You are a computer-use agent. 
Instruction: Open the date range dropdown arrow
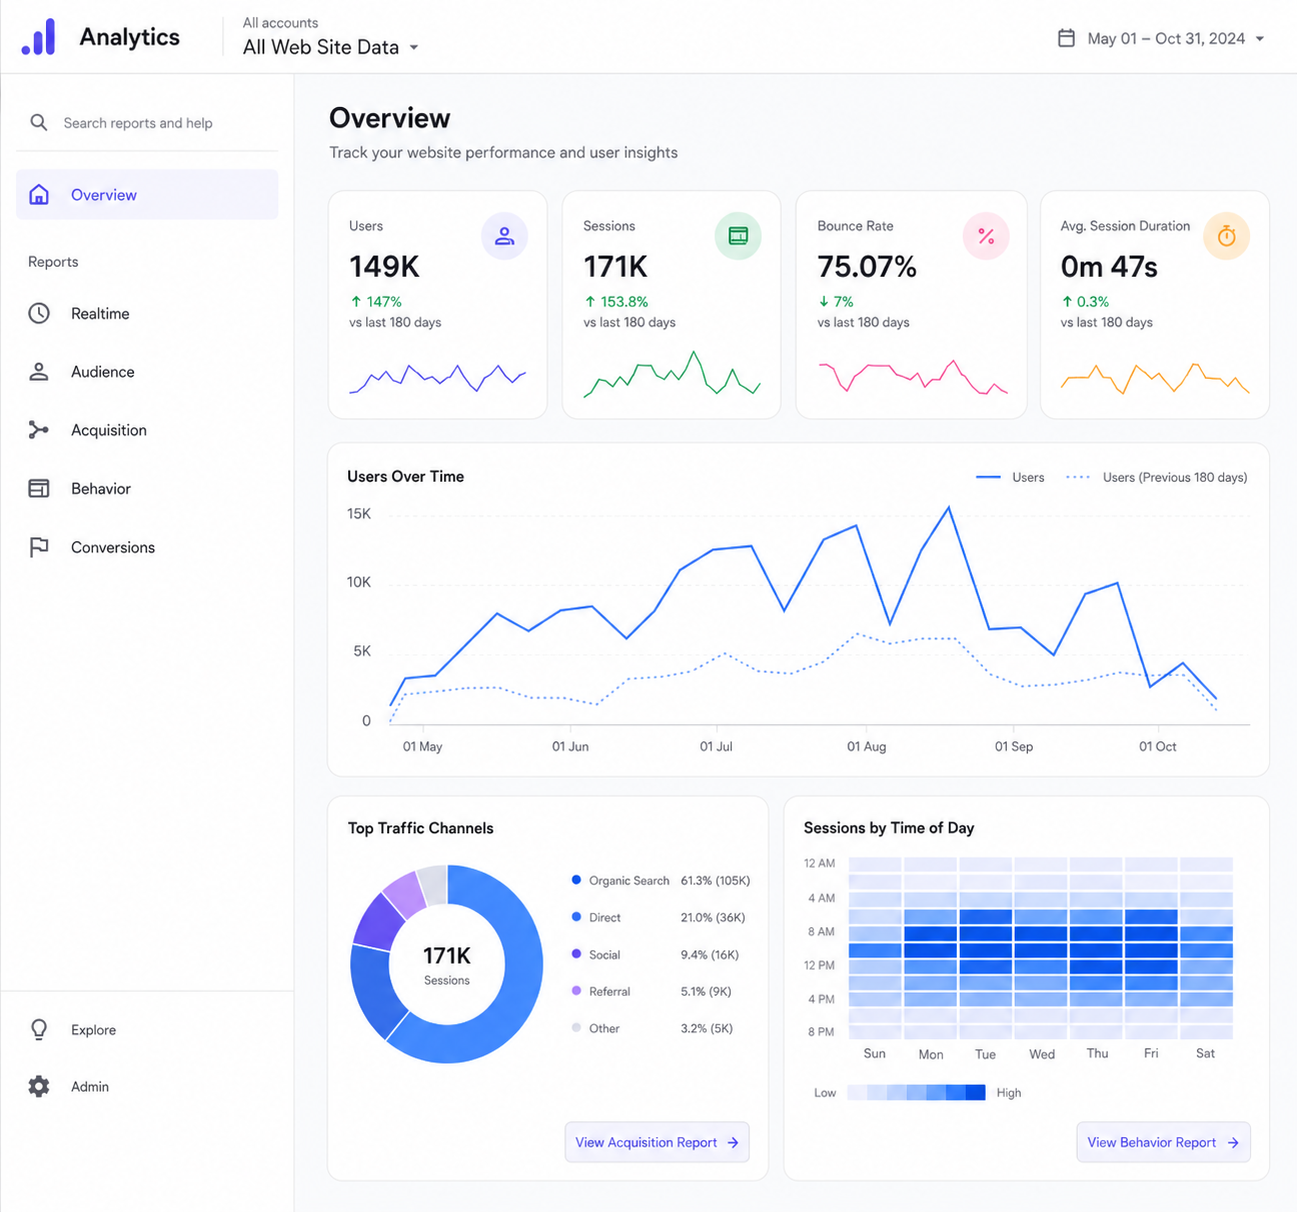[1260, 39]
